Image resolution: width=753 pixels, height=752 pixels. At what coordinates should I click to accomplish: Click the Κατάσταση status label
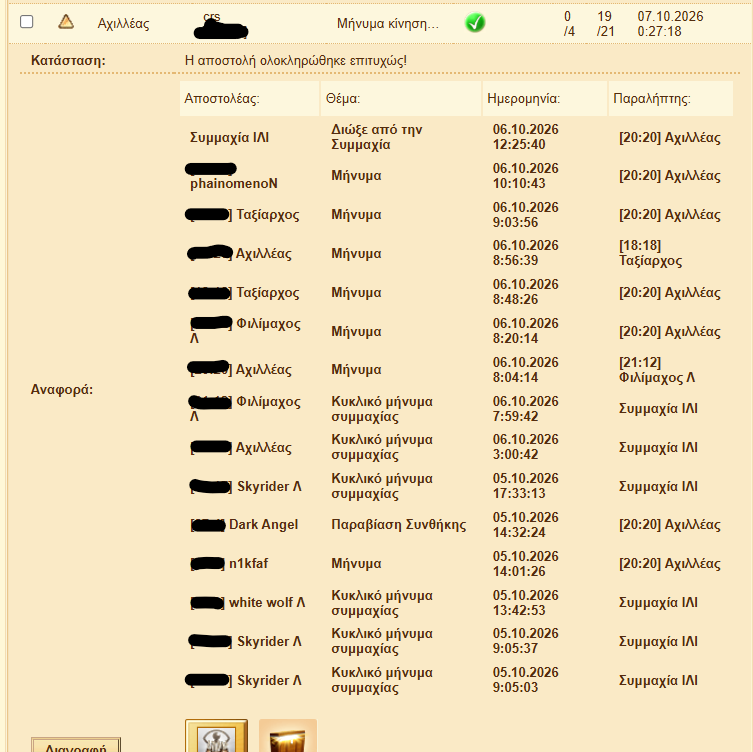click(x=68, y=61)
